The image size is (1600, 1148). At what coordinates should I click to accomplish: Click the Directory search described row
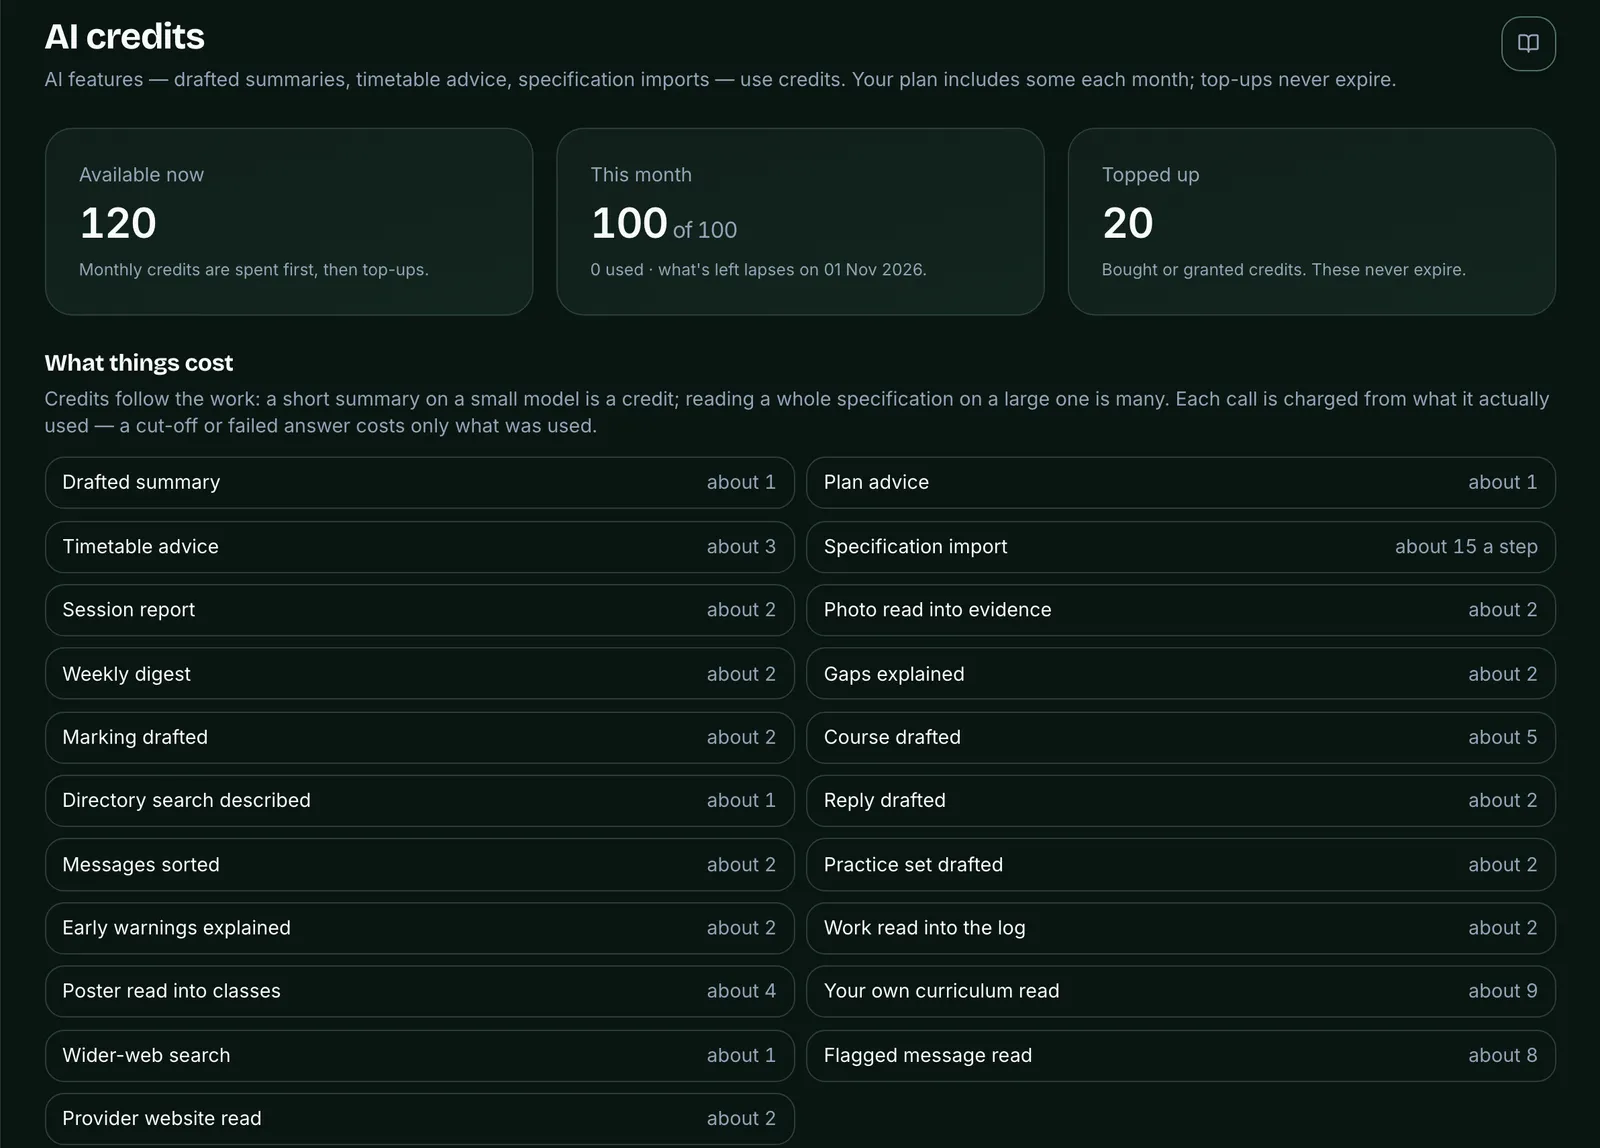[x=420, y=801]
